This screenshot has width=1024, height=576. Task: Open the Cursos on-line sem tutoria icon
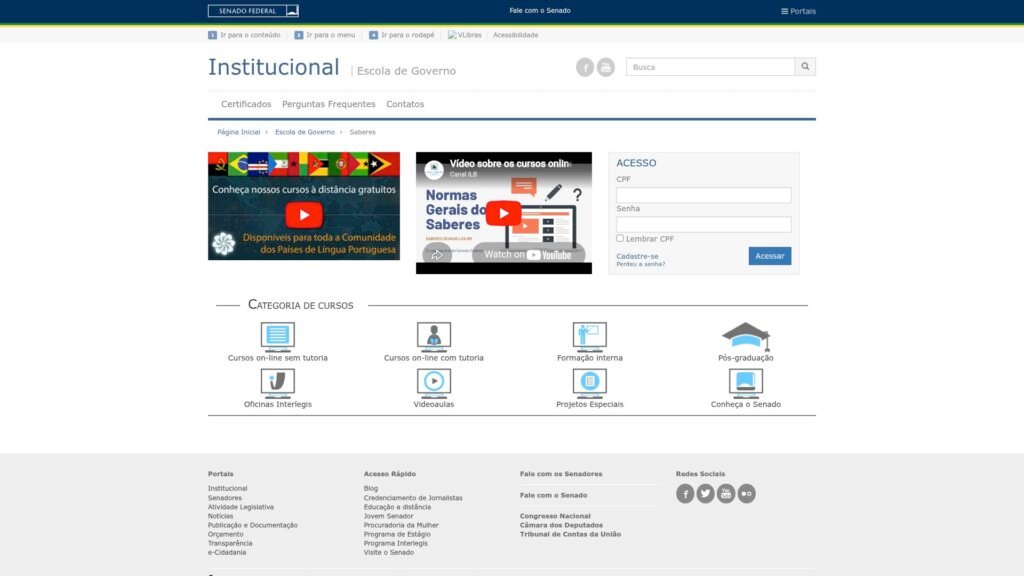(x=277, y=336)
